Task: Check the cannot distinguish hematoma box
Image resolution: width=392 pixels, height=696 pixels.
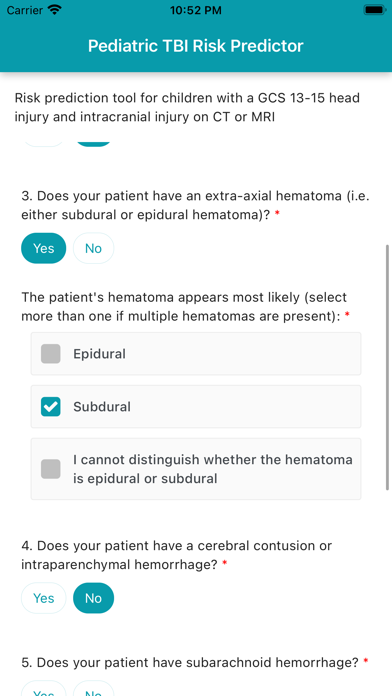Action: click(51, 469)
